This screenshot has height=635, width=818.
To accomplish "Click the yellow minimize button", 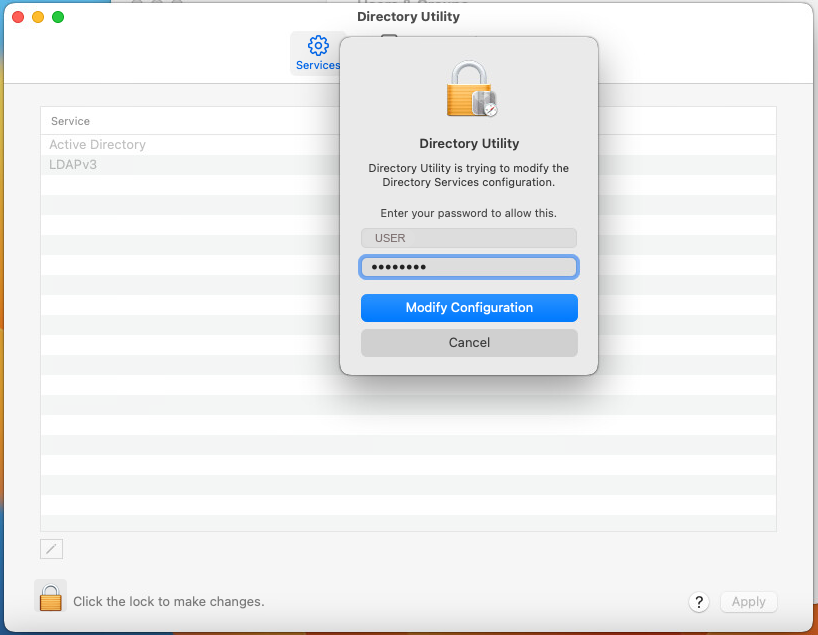I will 39,17.
